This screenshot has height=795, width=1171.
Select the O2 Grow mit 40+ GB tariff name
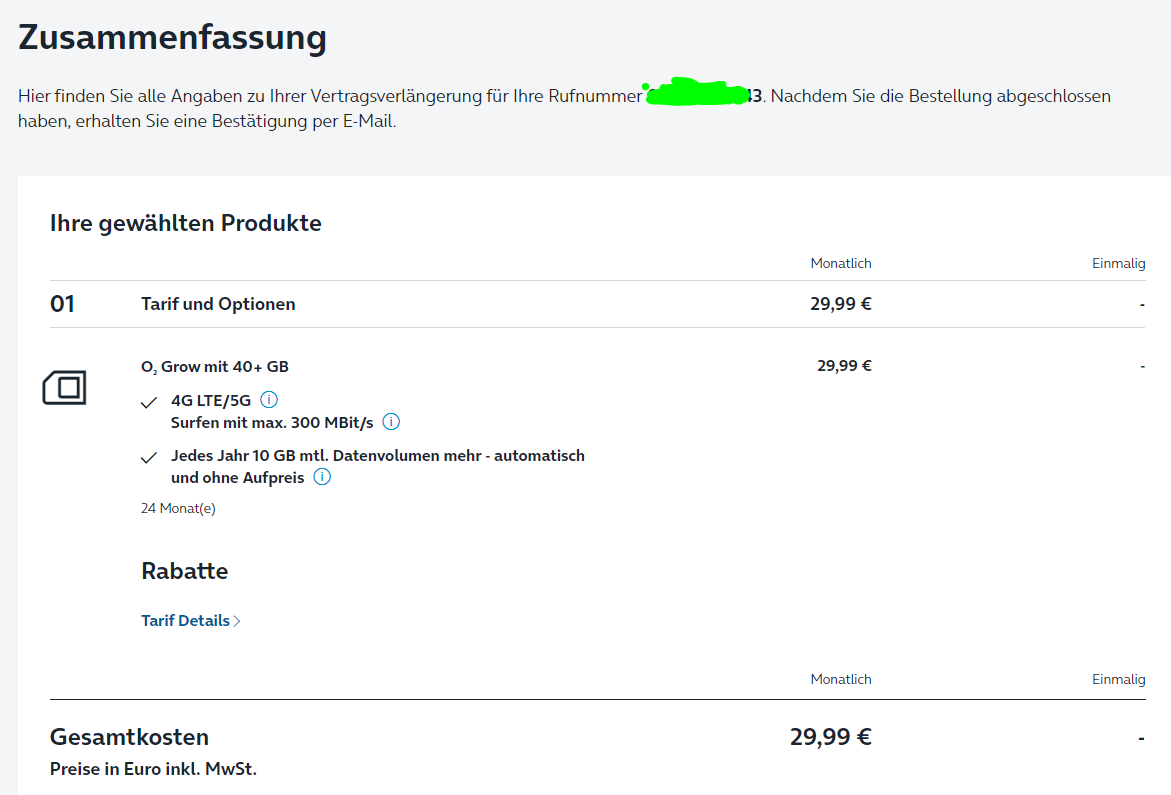(215, 367)
